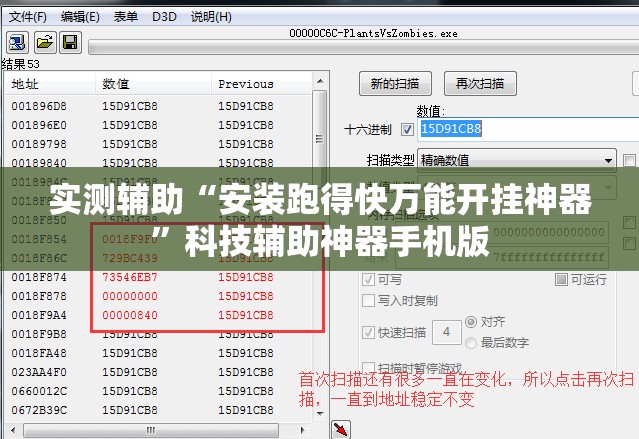Image resolution: width=639 pixels, height=439 pixels.
Task: Open the 表单 menu
Action: click(126, 17)
